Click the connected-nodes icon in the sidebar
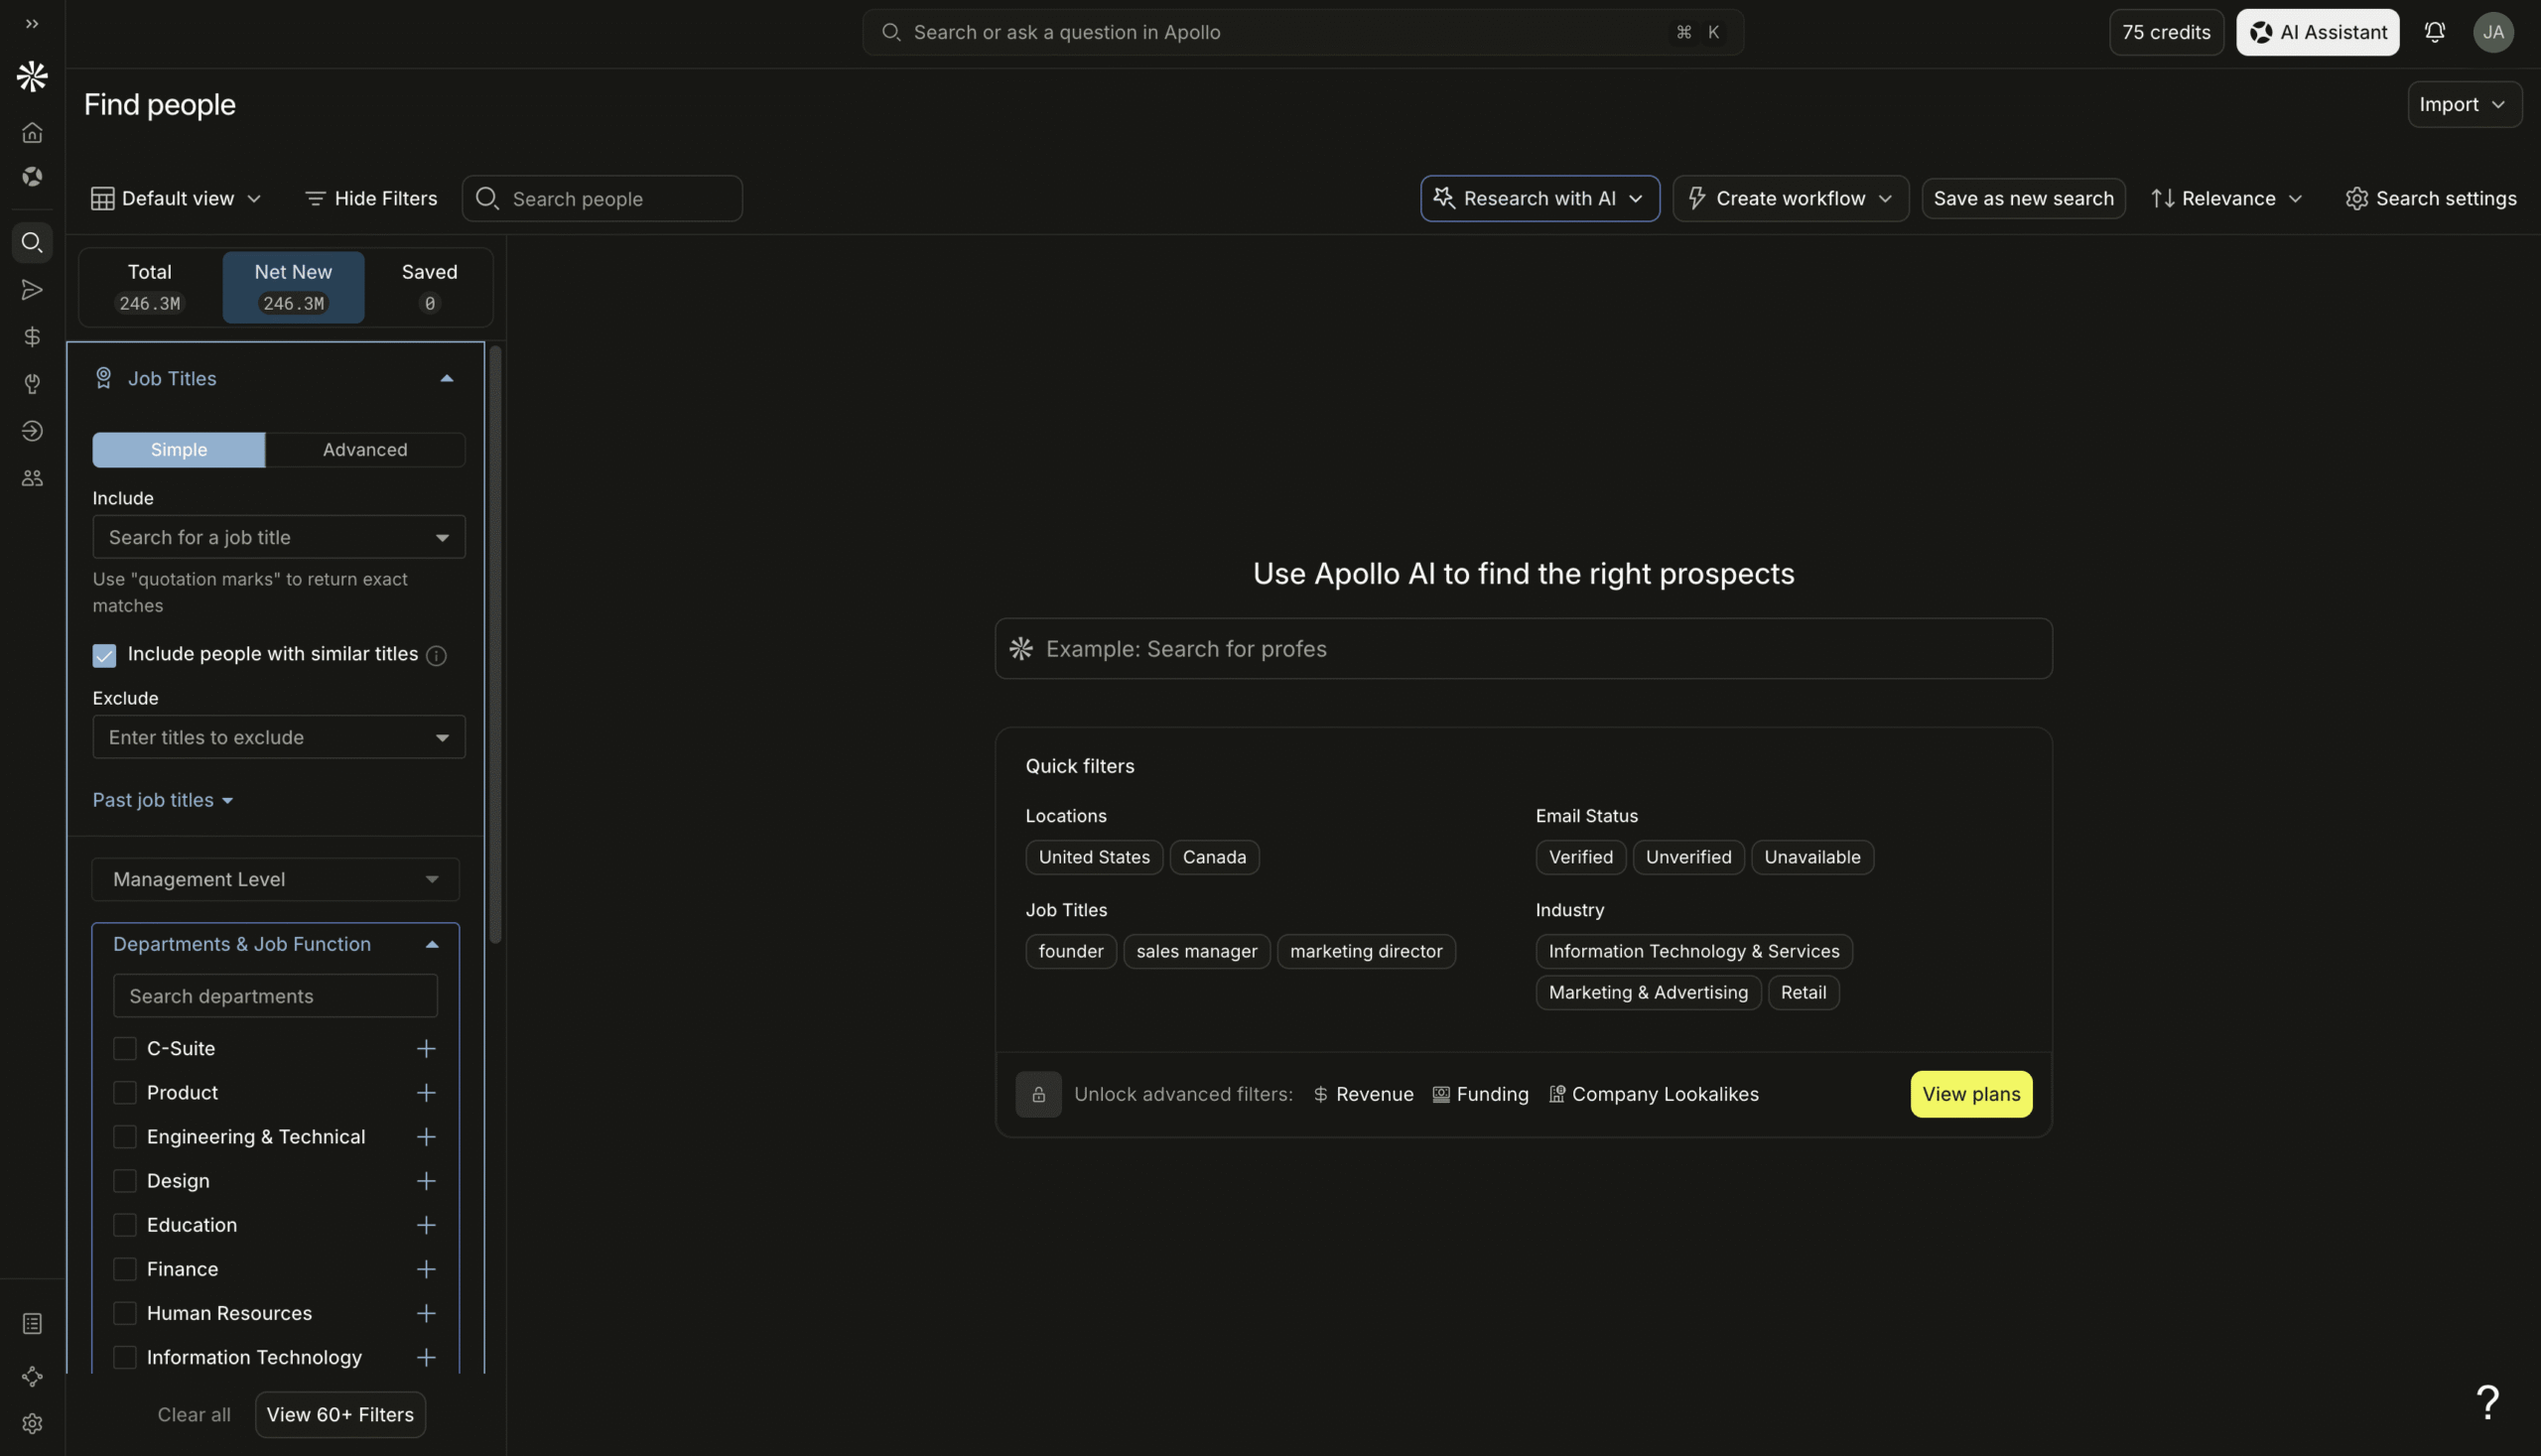The image size is (2541, 1456). tap(32, 1377)
